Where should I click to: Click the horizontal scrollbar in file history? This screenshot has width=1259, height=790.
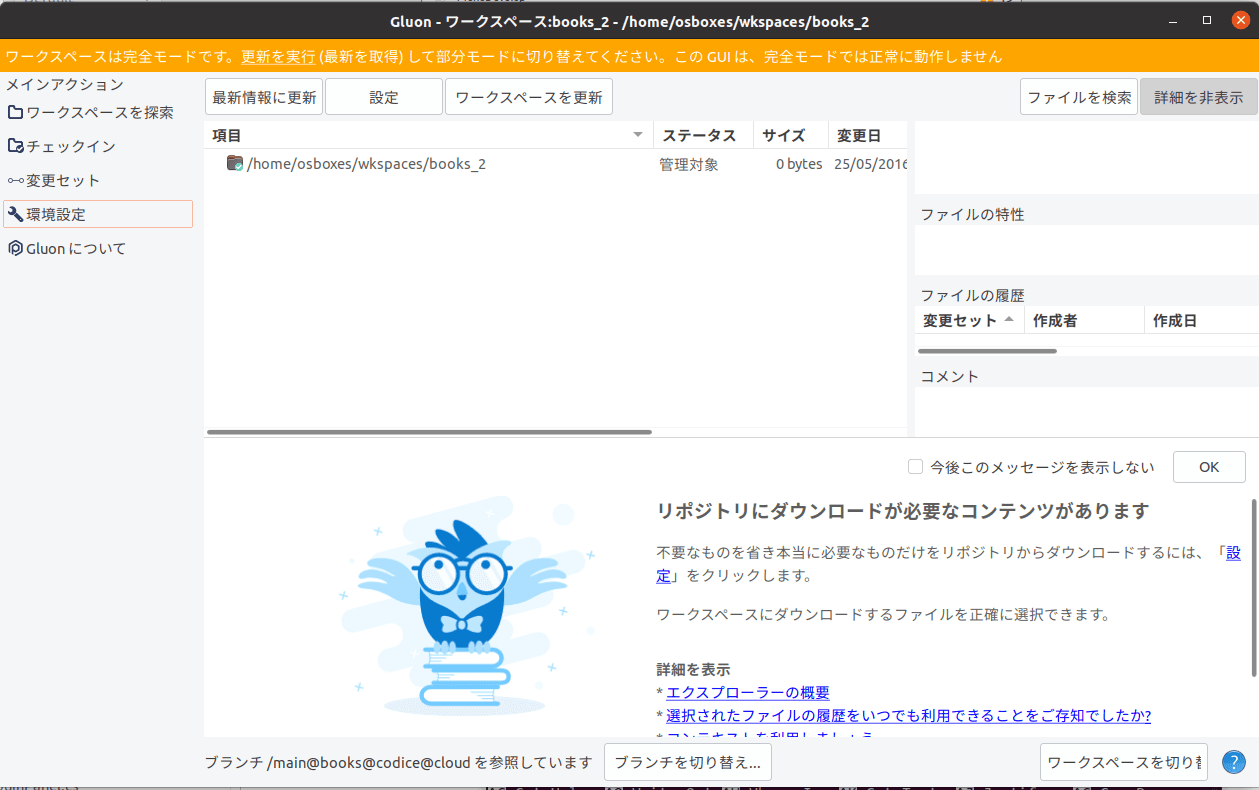tap(987, 351)
